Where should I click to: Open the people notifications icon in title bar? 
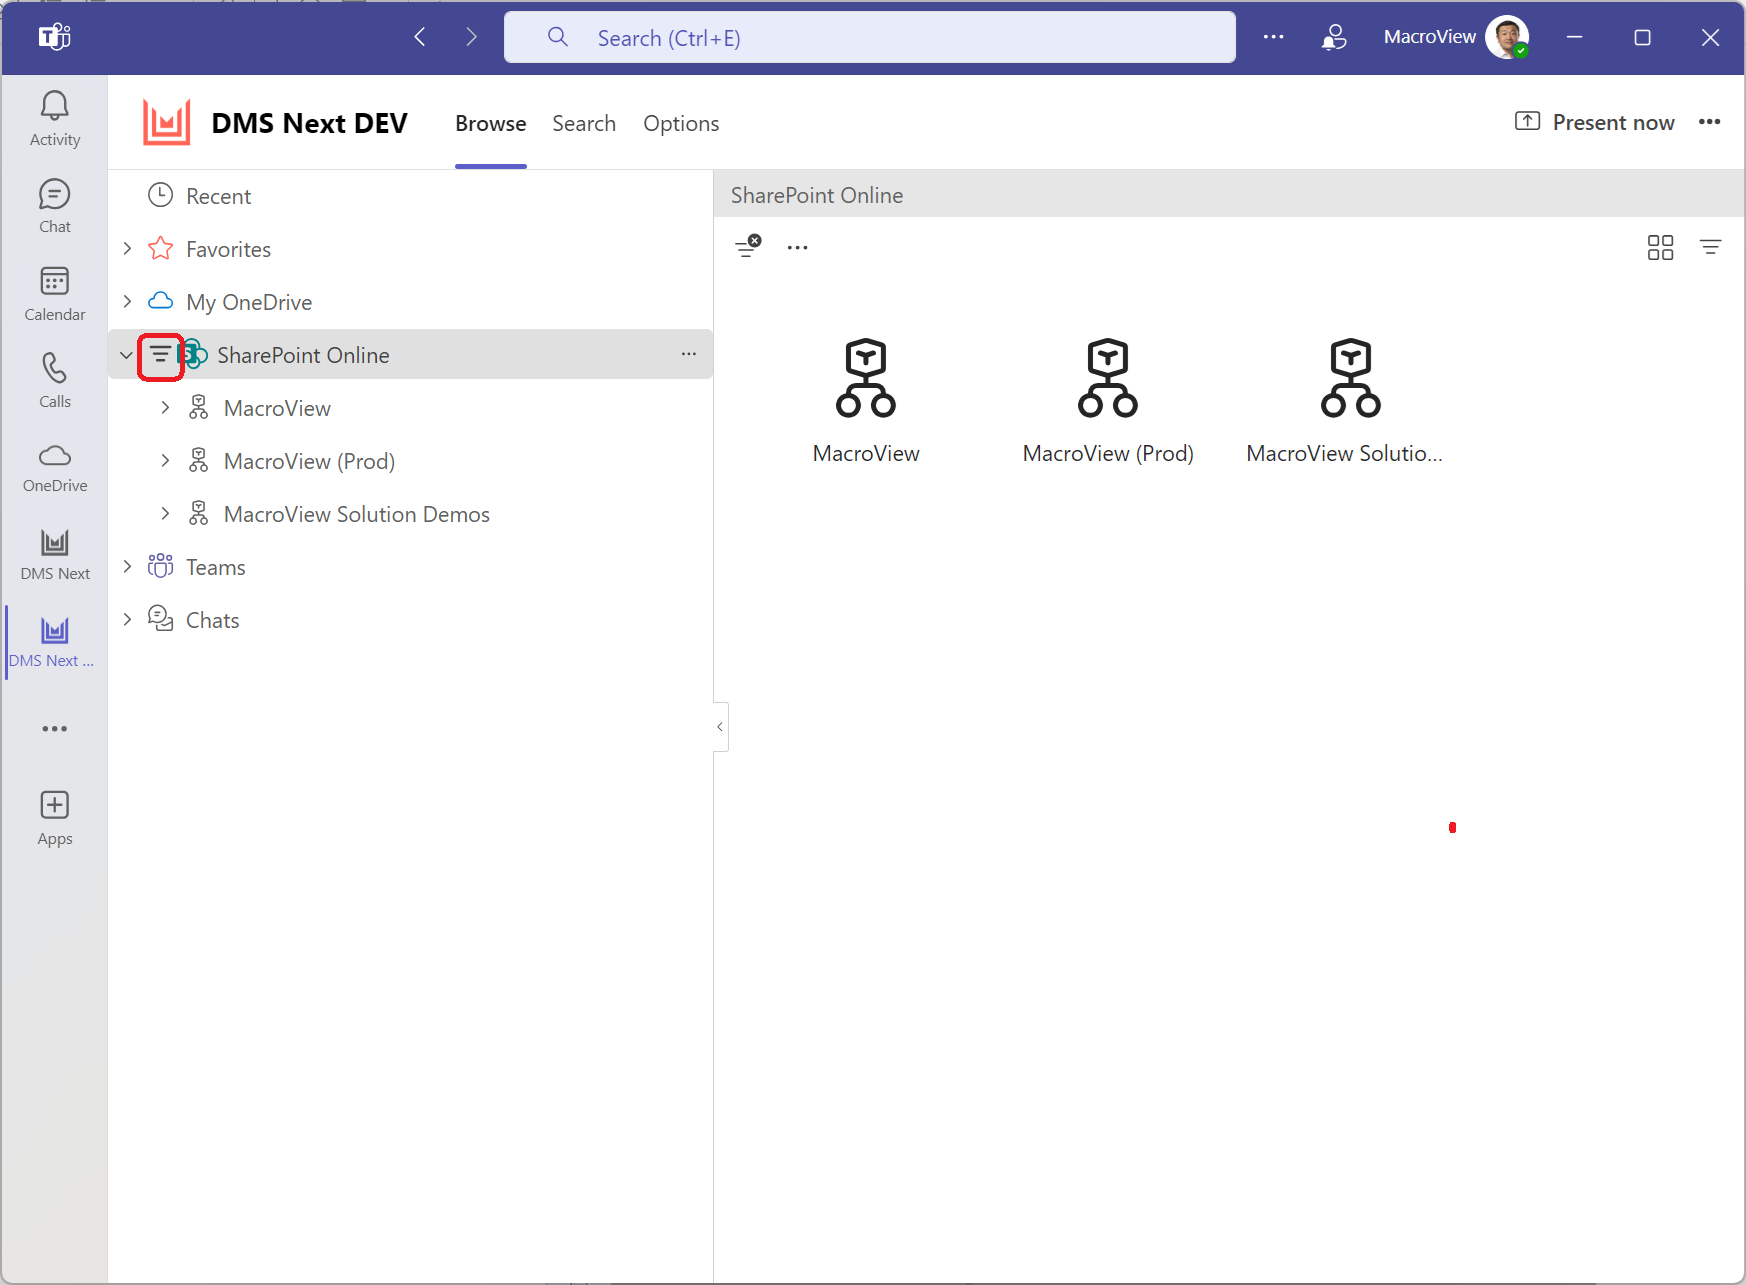(x=1334, y=37)
